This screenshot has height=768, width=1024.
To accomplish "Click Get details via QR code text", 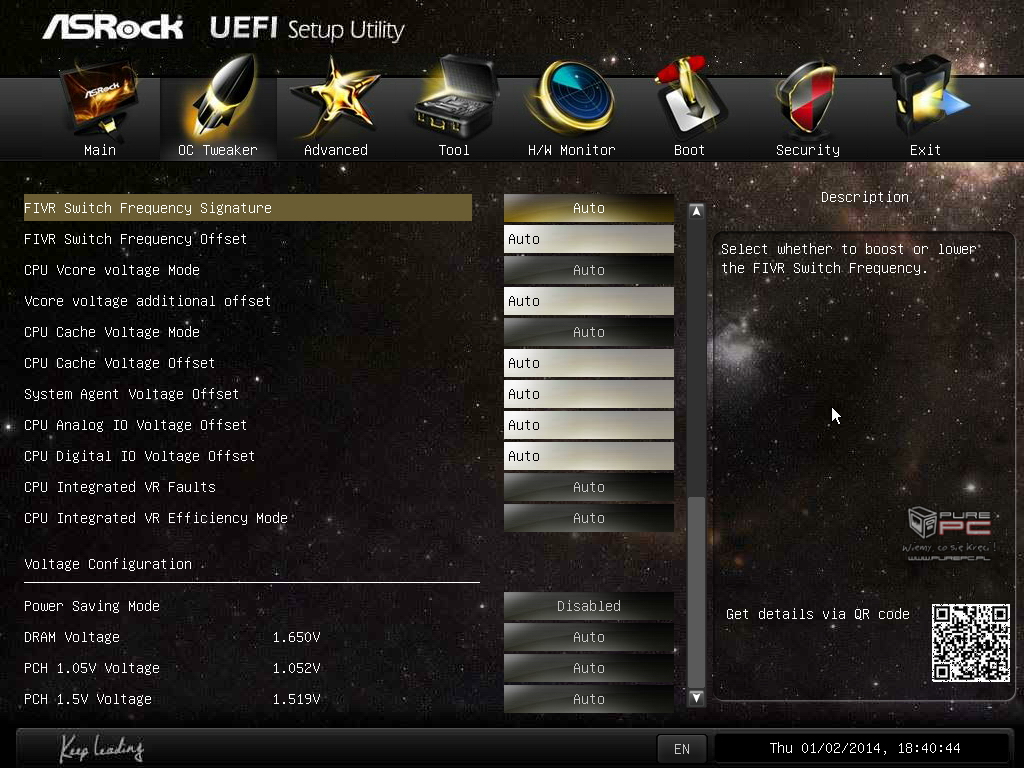I will 818,614.
